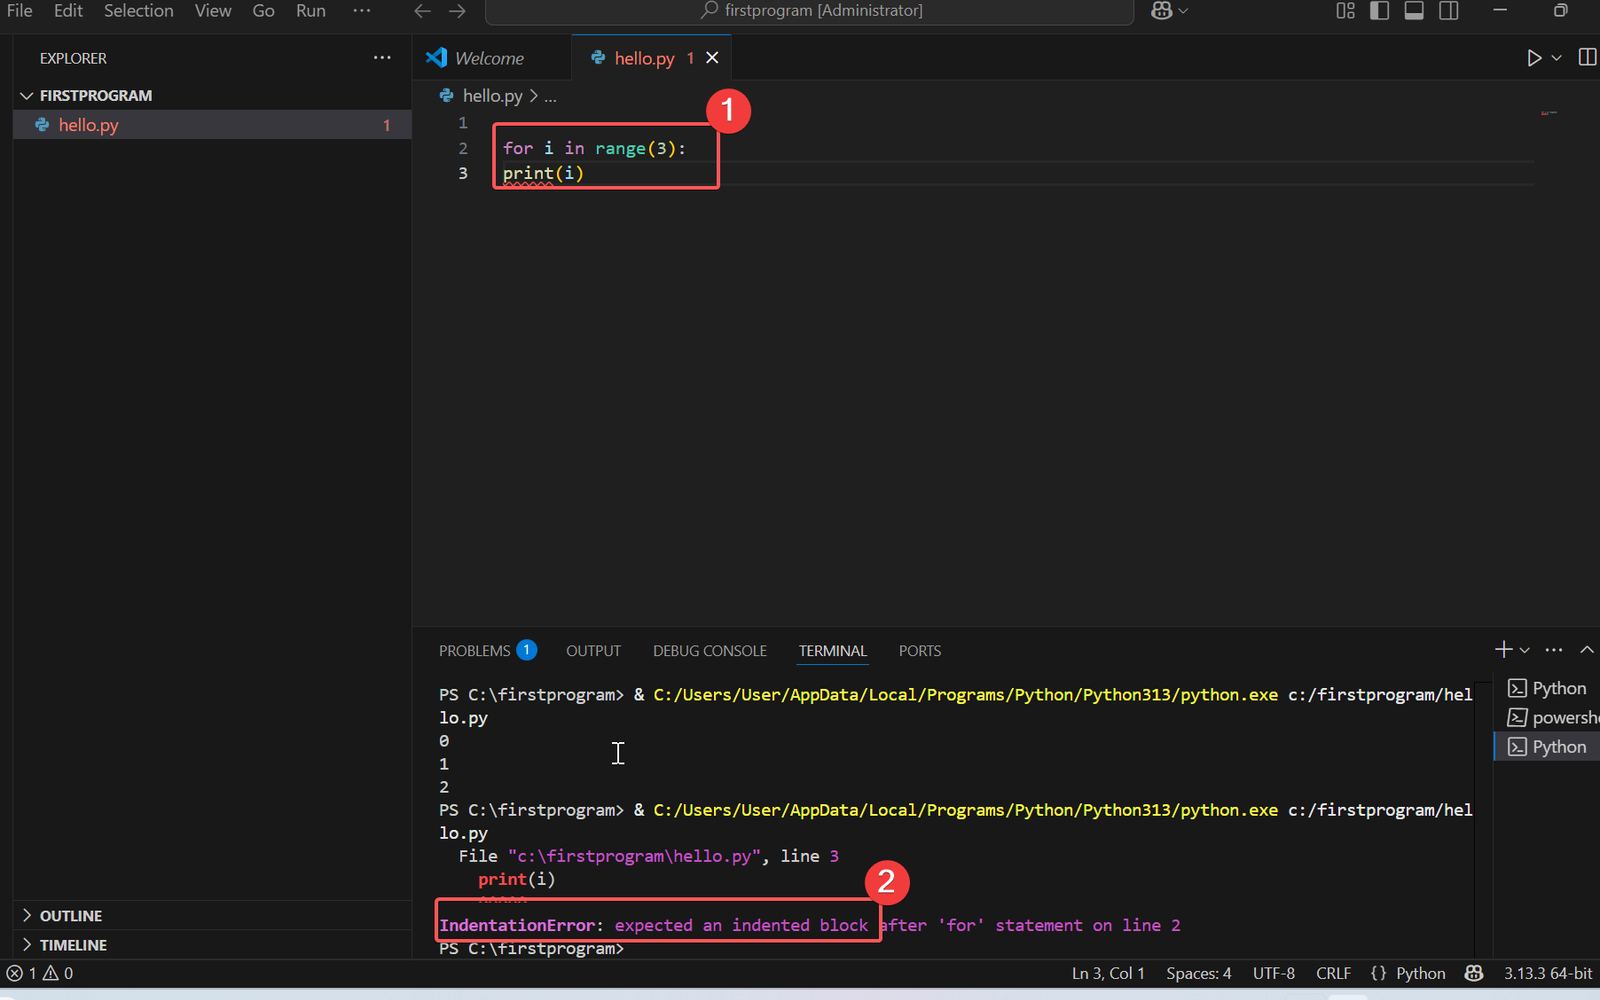This screenshot has width=1600, height=1000.
Task: Place cursor on code line 2 for loop
Action: click(594, 148)
